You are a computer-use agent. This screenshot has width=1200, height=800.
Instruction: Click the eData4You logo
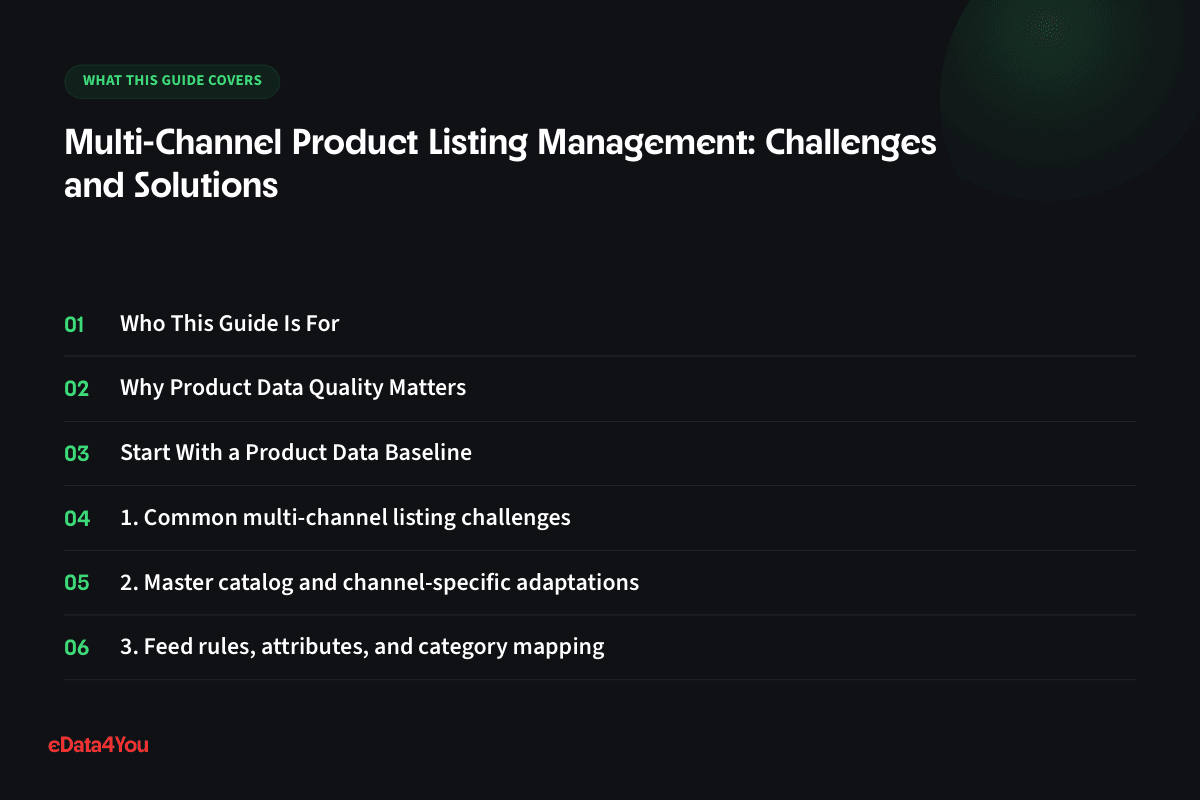[x=98, y=744]
